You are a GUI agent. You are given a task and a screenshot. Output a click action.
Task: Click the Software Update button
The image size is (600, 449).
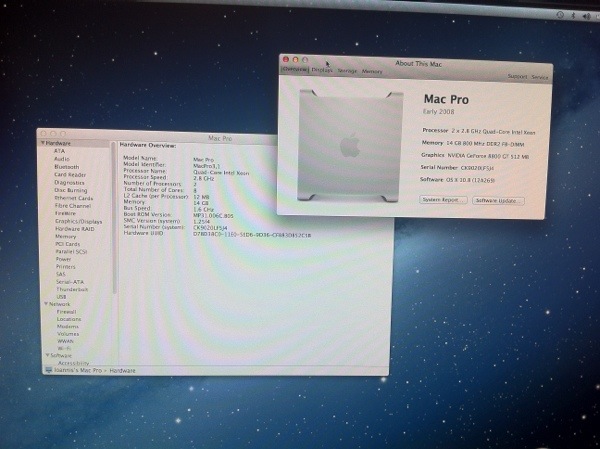[498, 201]
